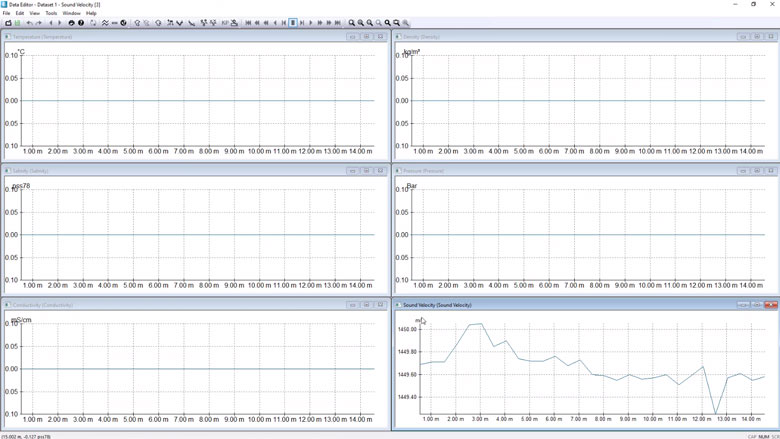
Task: Click the Undo arrow icon
Action: (x=29, y=23)
